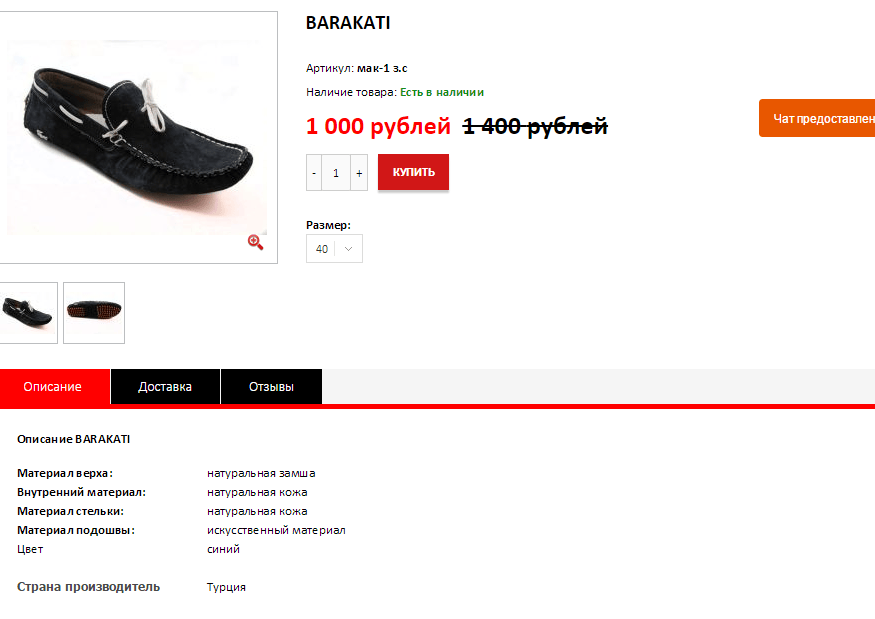
Task: Click the crossed-out 1 400 рублей price
Action: pyautogui.click(x=535, y=127)
